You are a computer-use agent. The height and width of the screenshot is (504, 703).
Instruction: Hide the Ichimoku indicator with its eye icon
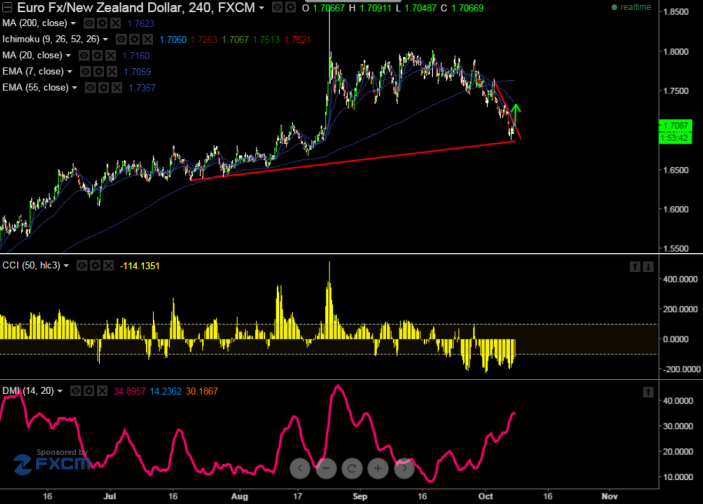click(x=121, y=39)
